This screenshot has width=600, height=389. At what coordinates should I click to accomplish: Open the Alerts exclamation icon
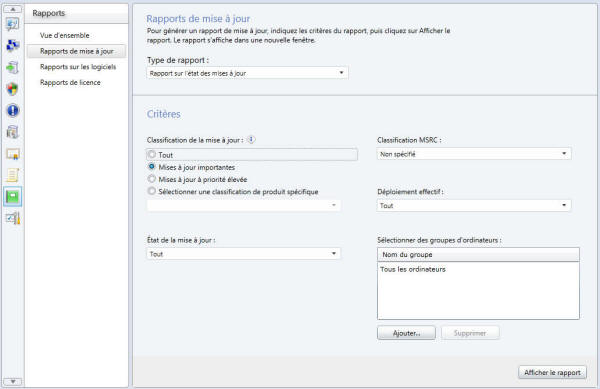[x=12, y=111]
